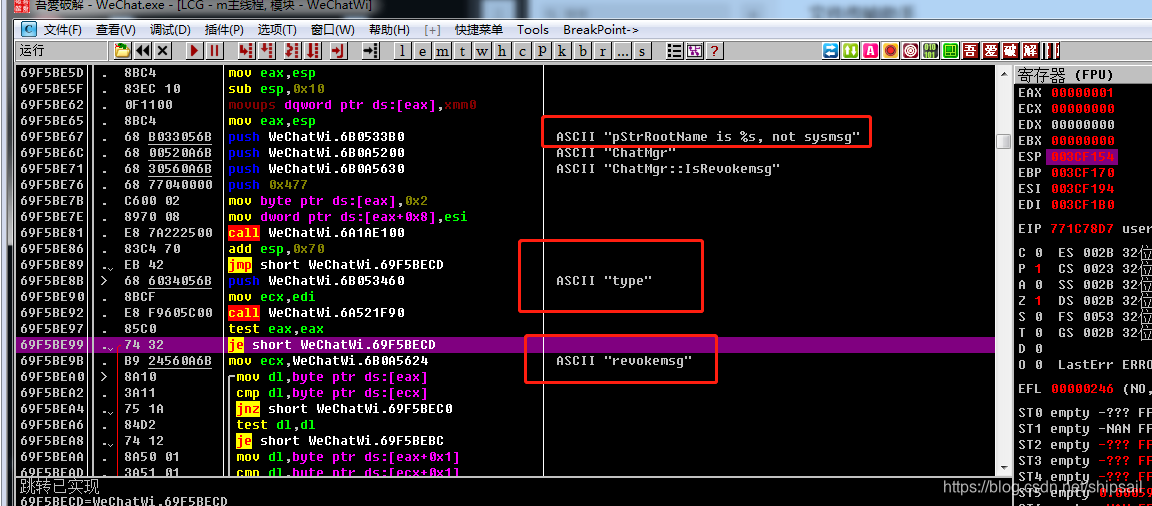Close the debugged program with the X icon
The image size is (1152, 506).
coord(162,51)
